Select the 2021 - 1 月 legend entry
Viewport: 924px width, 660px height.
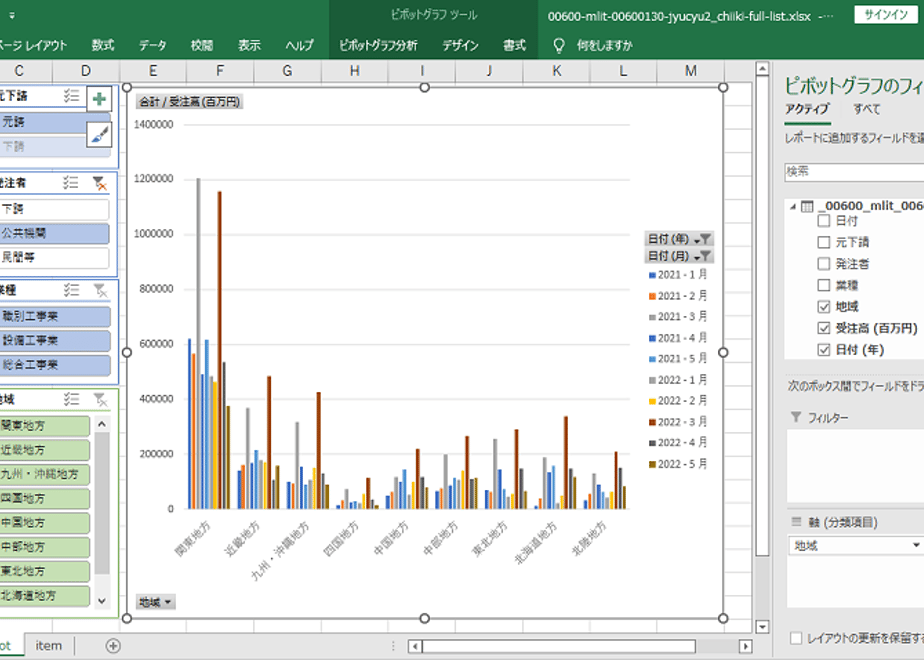click(x=678, y=275)
